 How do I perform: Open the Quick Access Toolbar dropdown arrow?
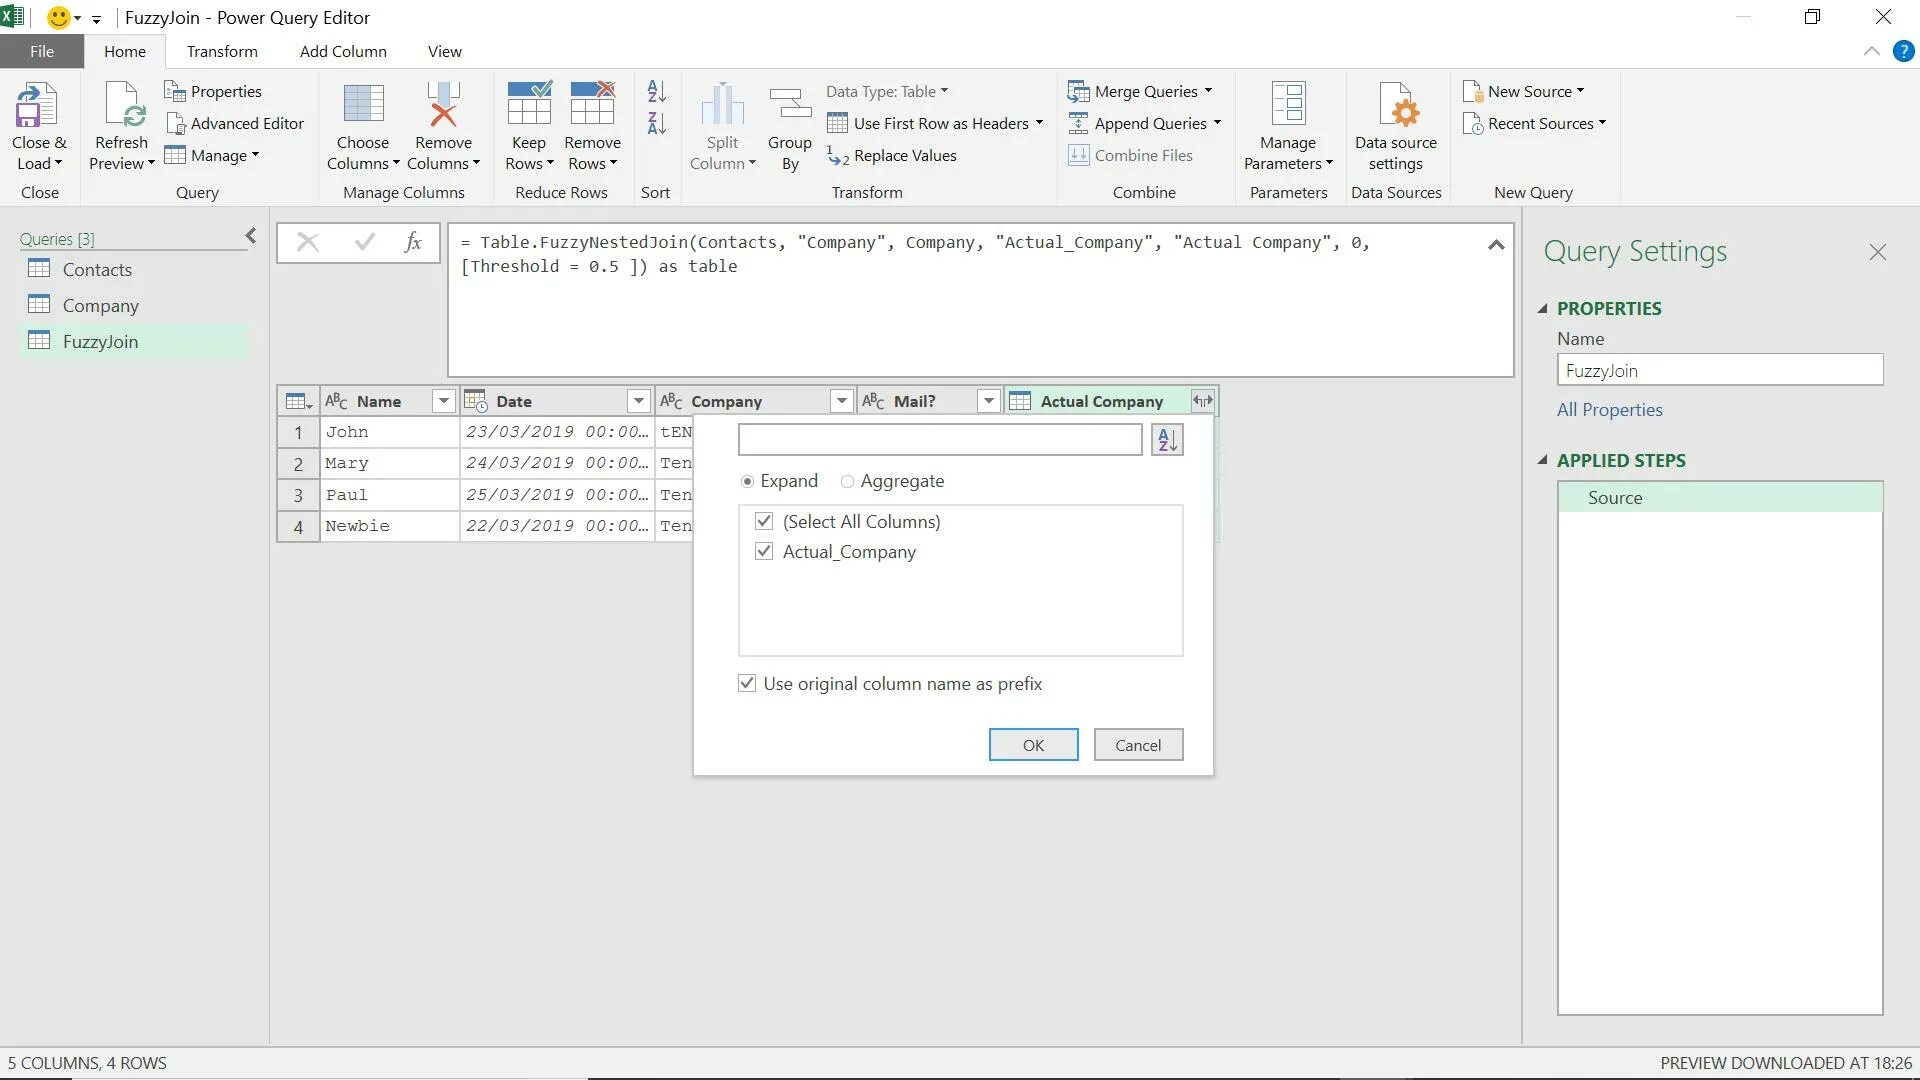[96, 18]
